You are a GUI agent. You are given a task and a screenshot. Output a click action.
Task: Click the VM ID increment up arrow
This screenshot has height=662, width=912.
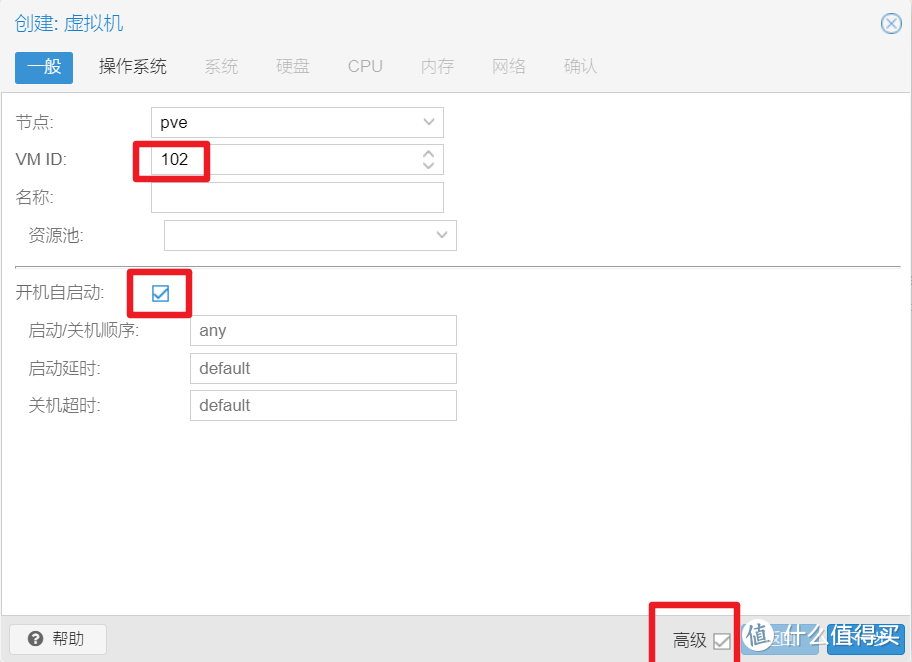pos(428,153)
